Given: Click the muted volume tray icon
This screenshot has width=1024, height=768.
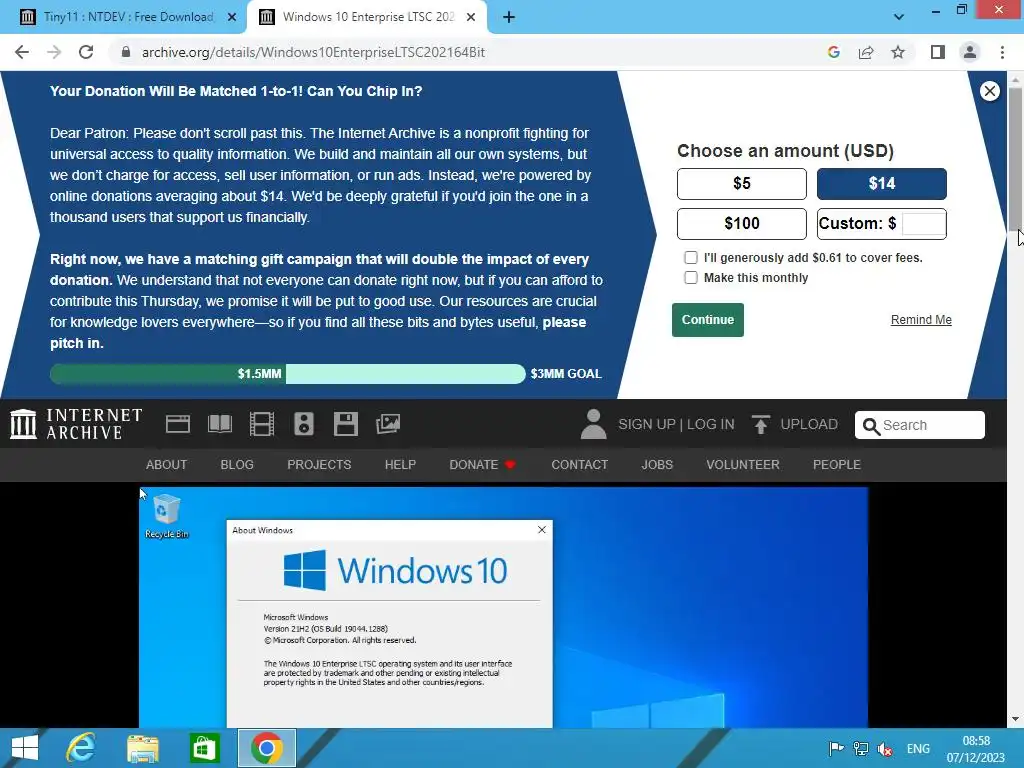Looking at the screenshot, I should click(x=885, y=748).
